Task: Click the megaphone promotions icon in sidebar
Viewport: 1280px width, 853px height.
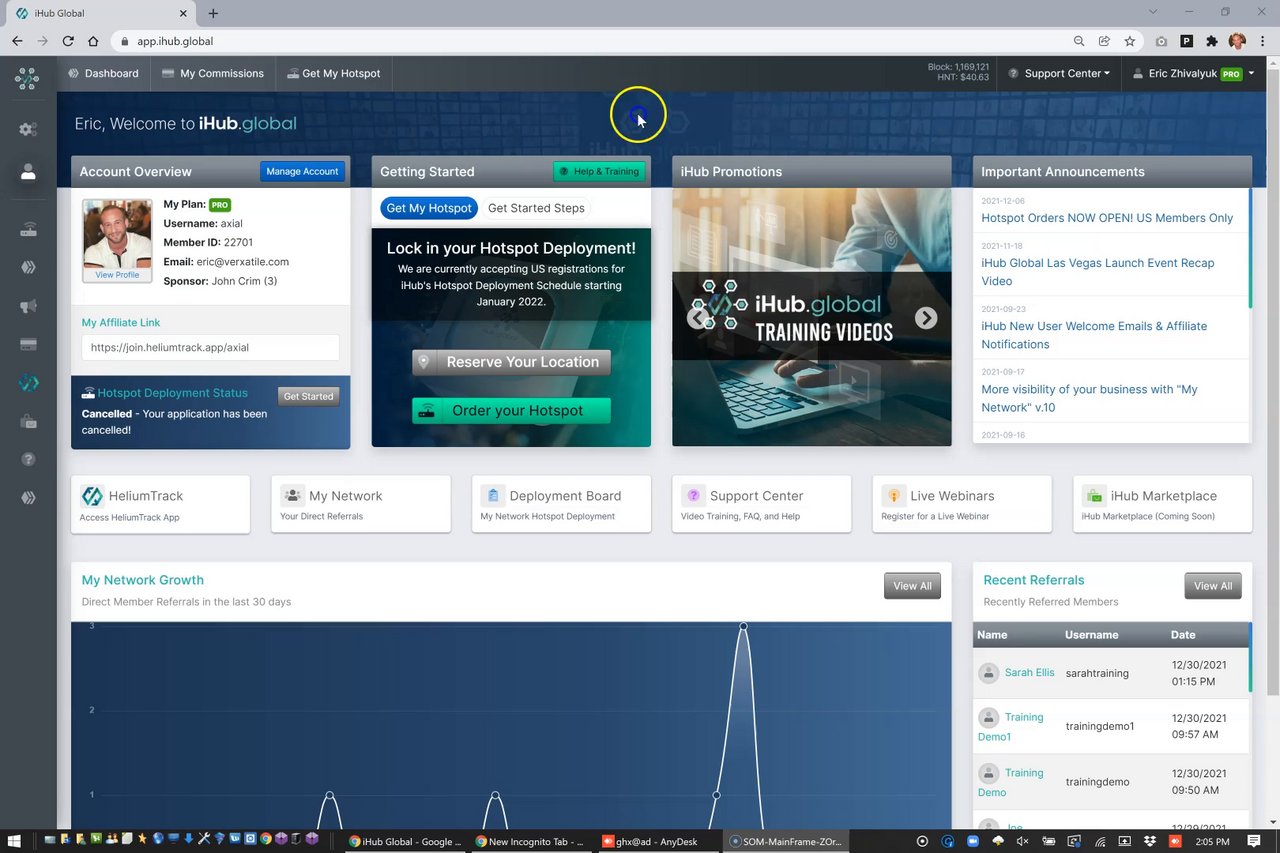Action: (x=28, y=306)
